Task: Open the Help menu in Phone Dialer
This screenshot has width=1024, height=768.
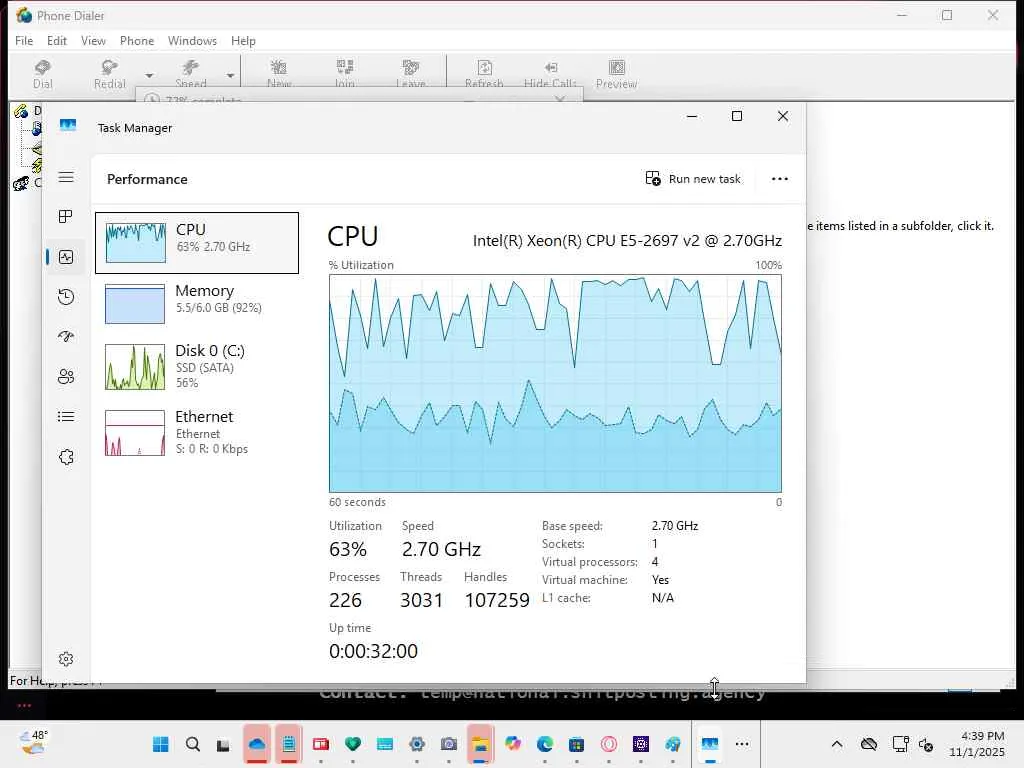Action: click(x=244, y=40)
